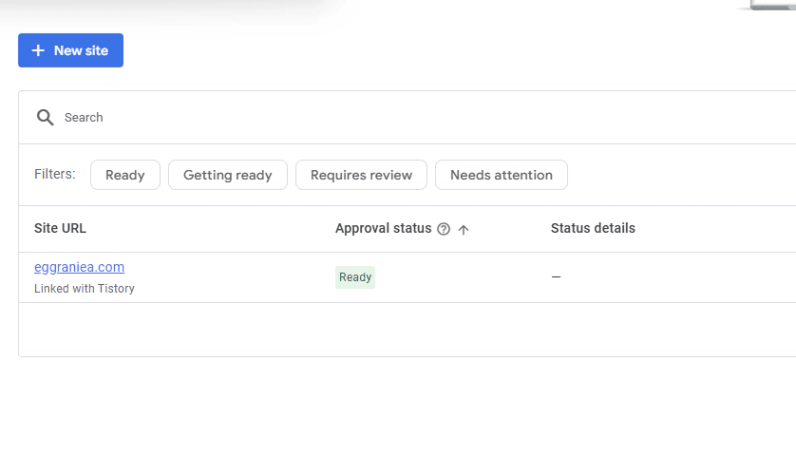Click the plus icon on New site
The height and width of the screenshot is (456, 796).
[x=38, y=50]
